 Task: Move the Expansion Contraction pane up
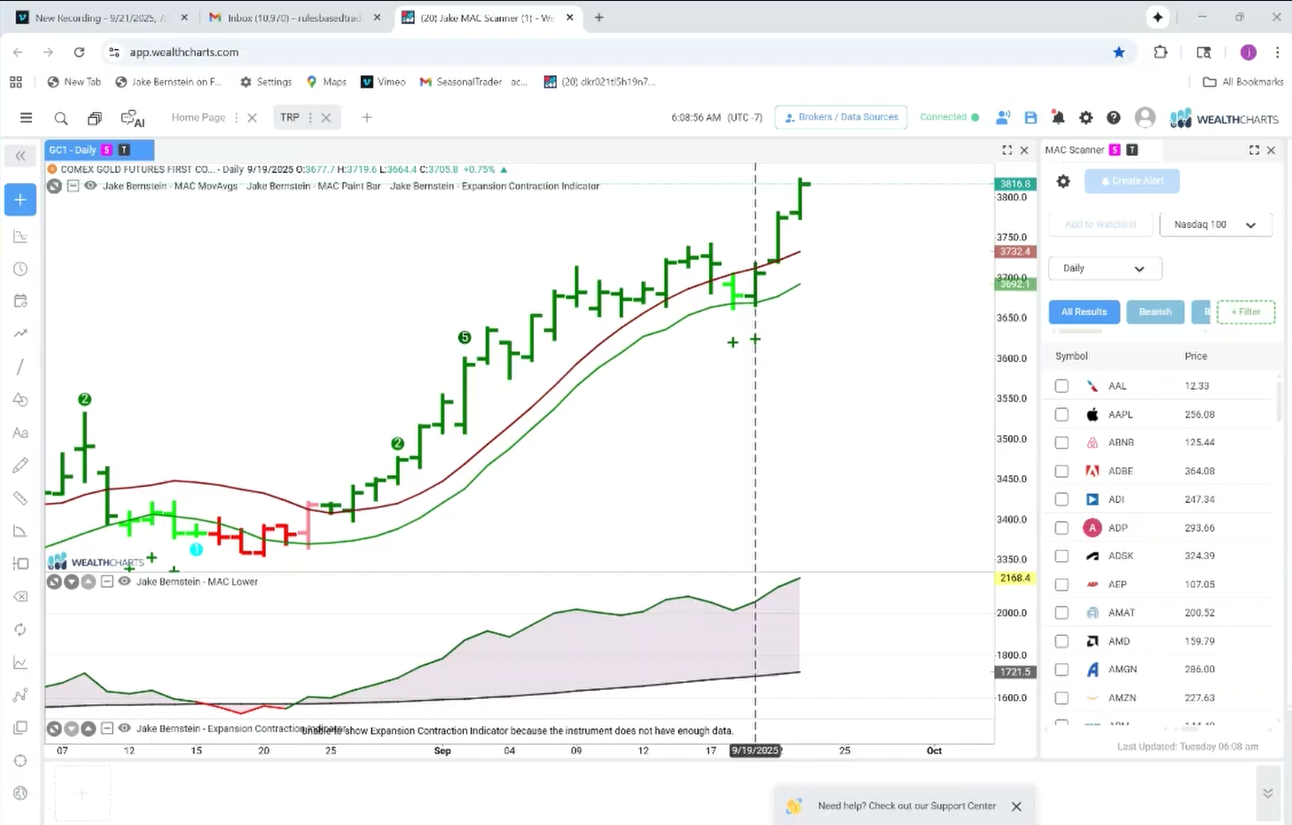[88, 729]
